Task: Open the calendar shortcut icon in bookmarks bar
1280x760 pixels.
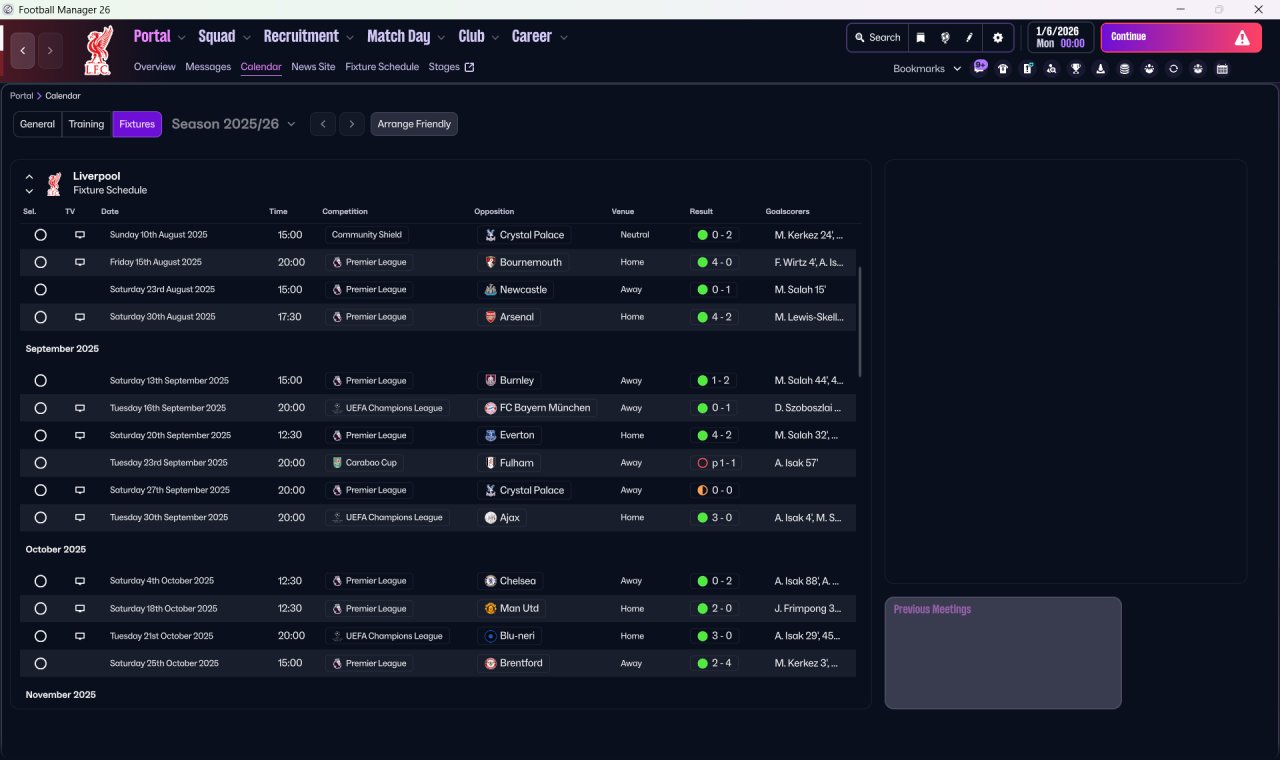Action: pos(1222,69)
